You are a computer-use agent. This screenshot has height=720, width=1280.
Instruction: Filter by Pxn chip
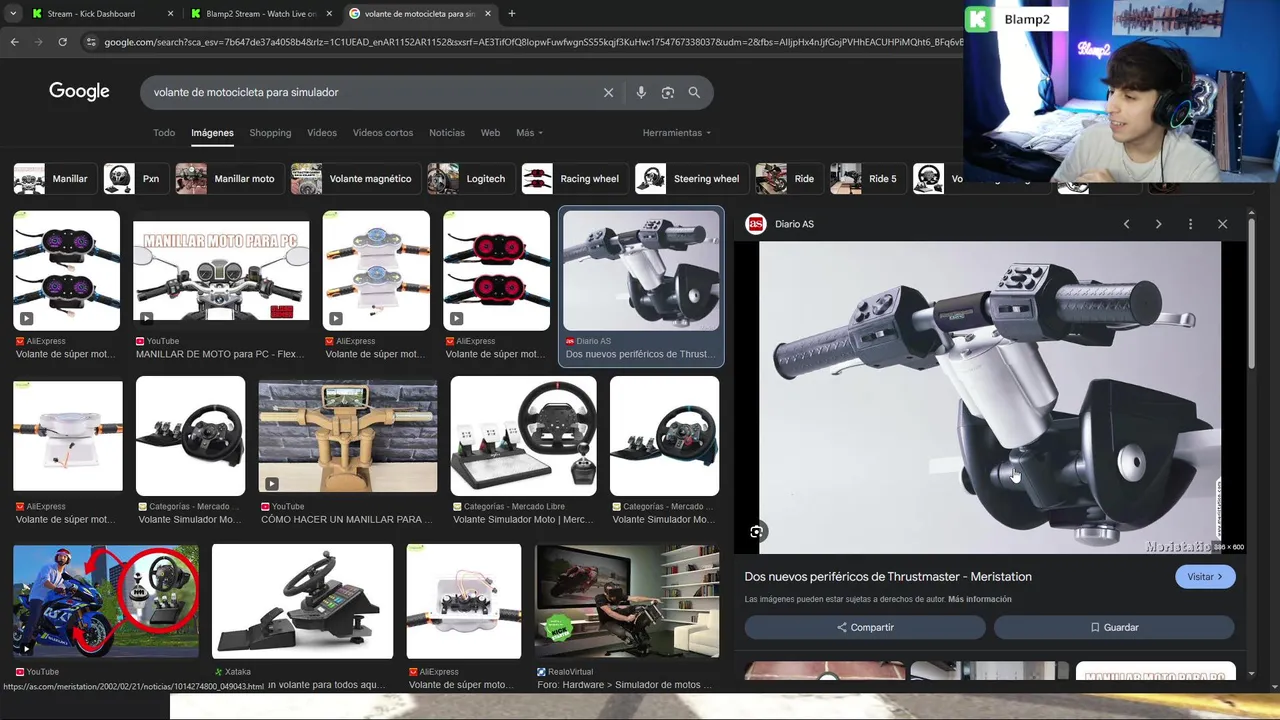(136, 179)
